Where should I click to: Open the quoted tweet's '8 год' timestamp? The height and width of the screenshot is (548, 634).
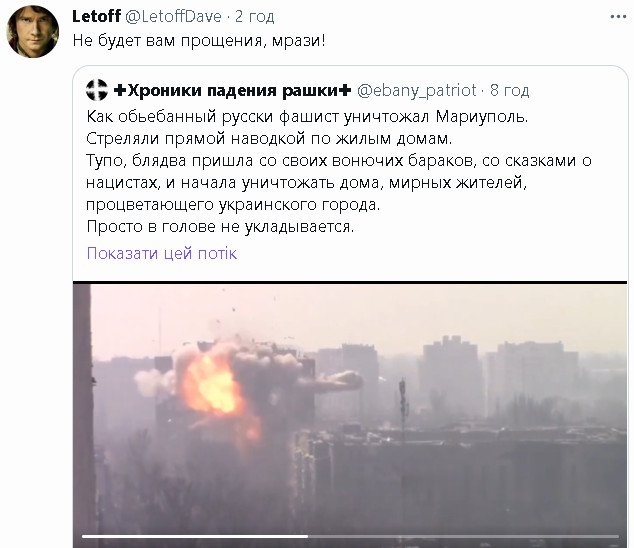click(x=509, y=90)
